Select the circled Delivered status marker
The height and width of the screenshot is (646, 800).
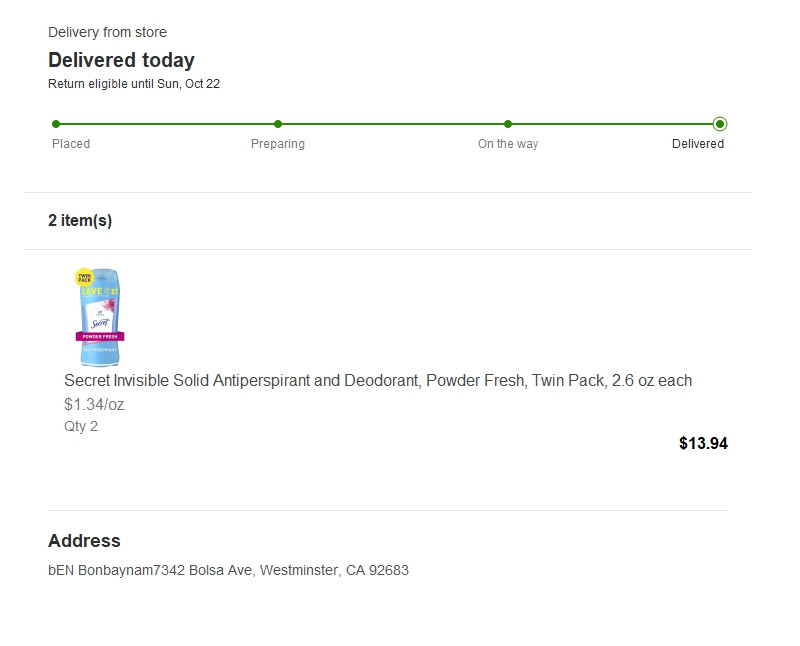pyautogui.click(x=720, y=124)
